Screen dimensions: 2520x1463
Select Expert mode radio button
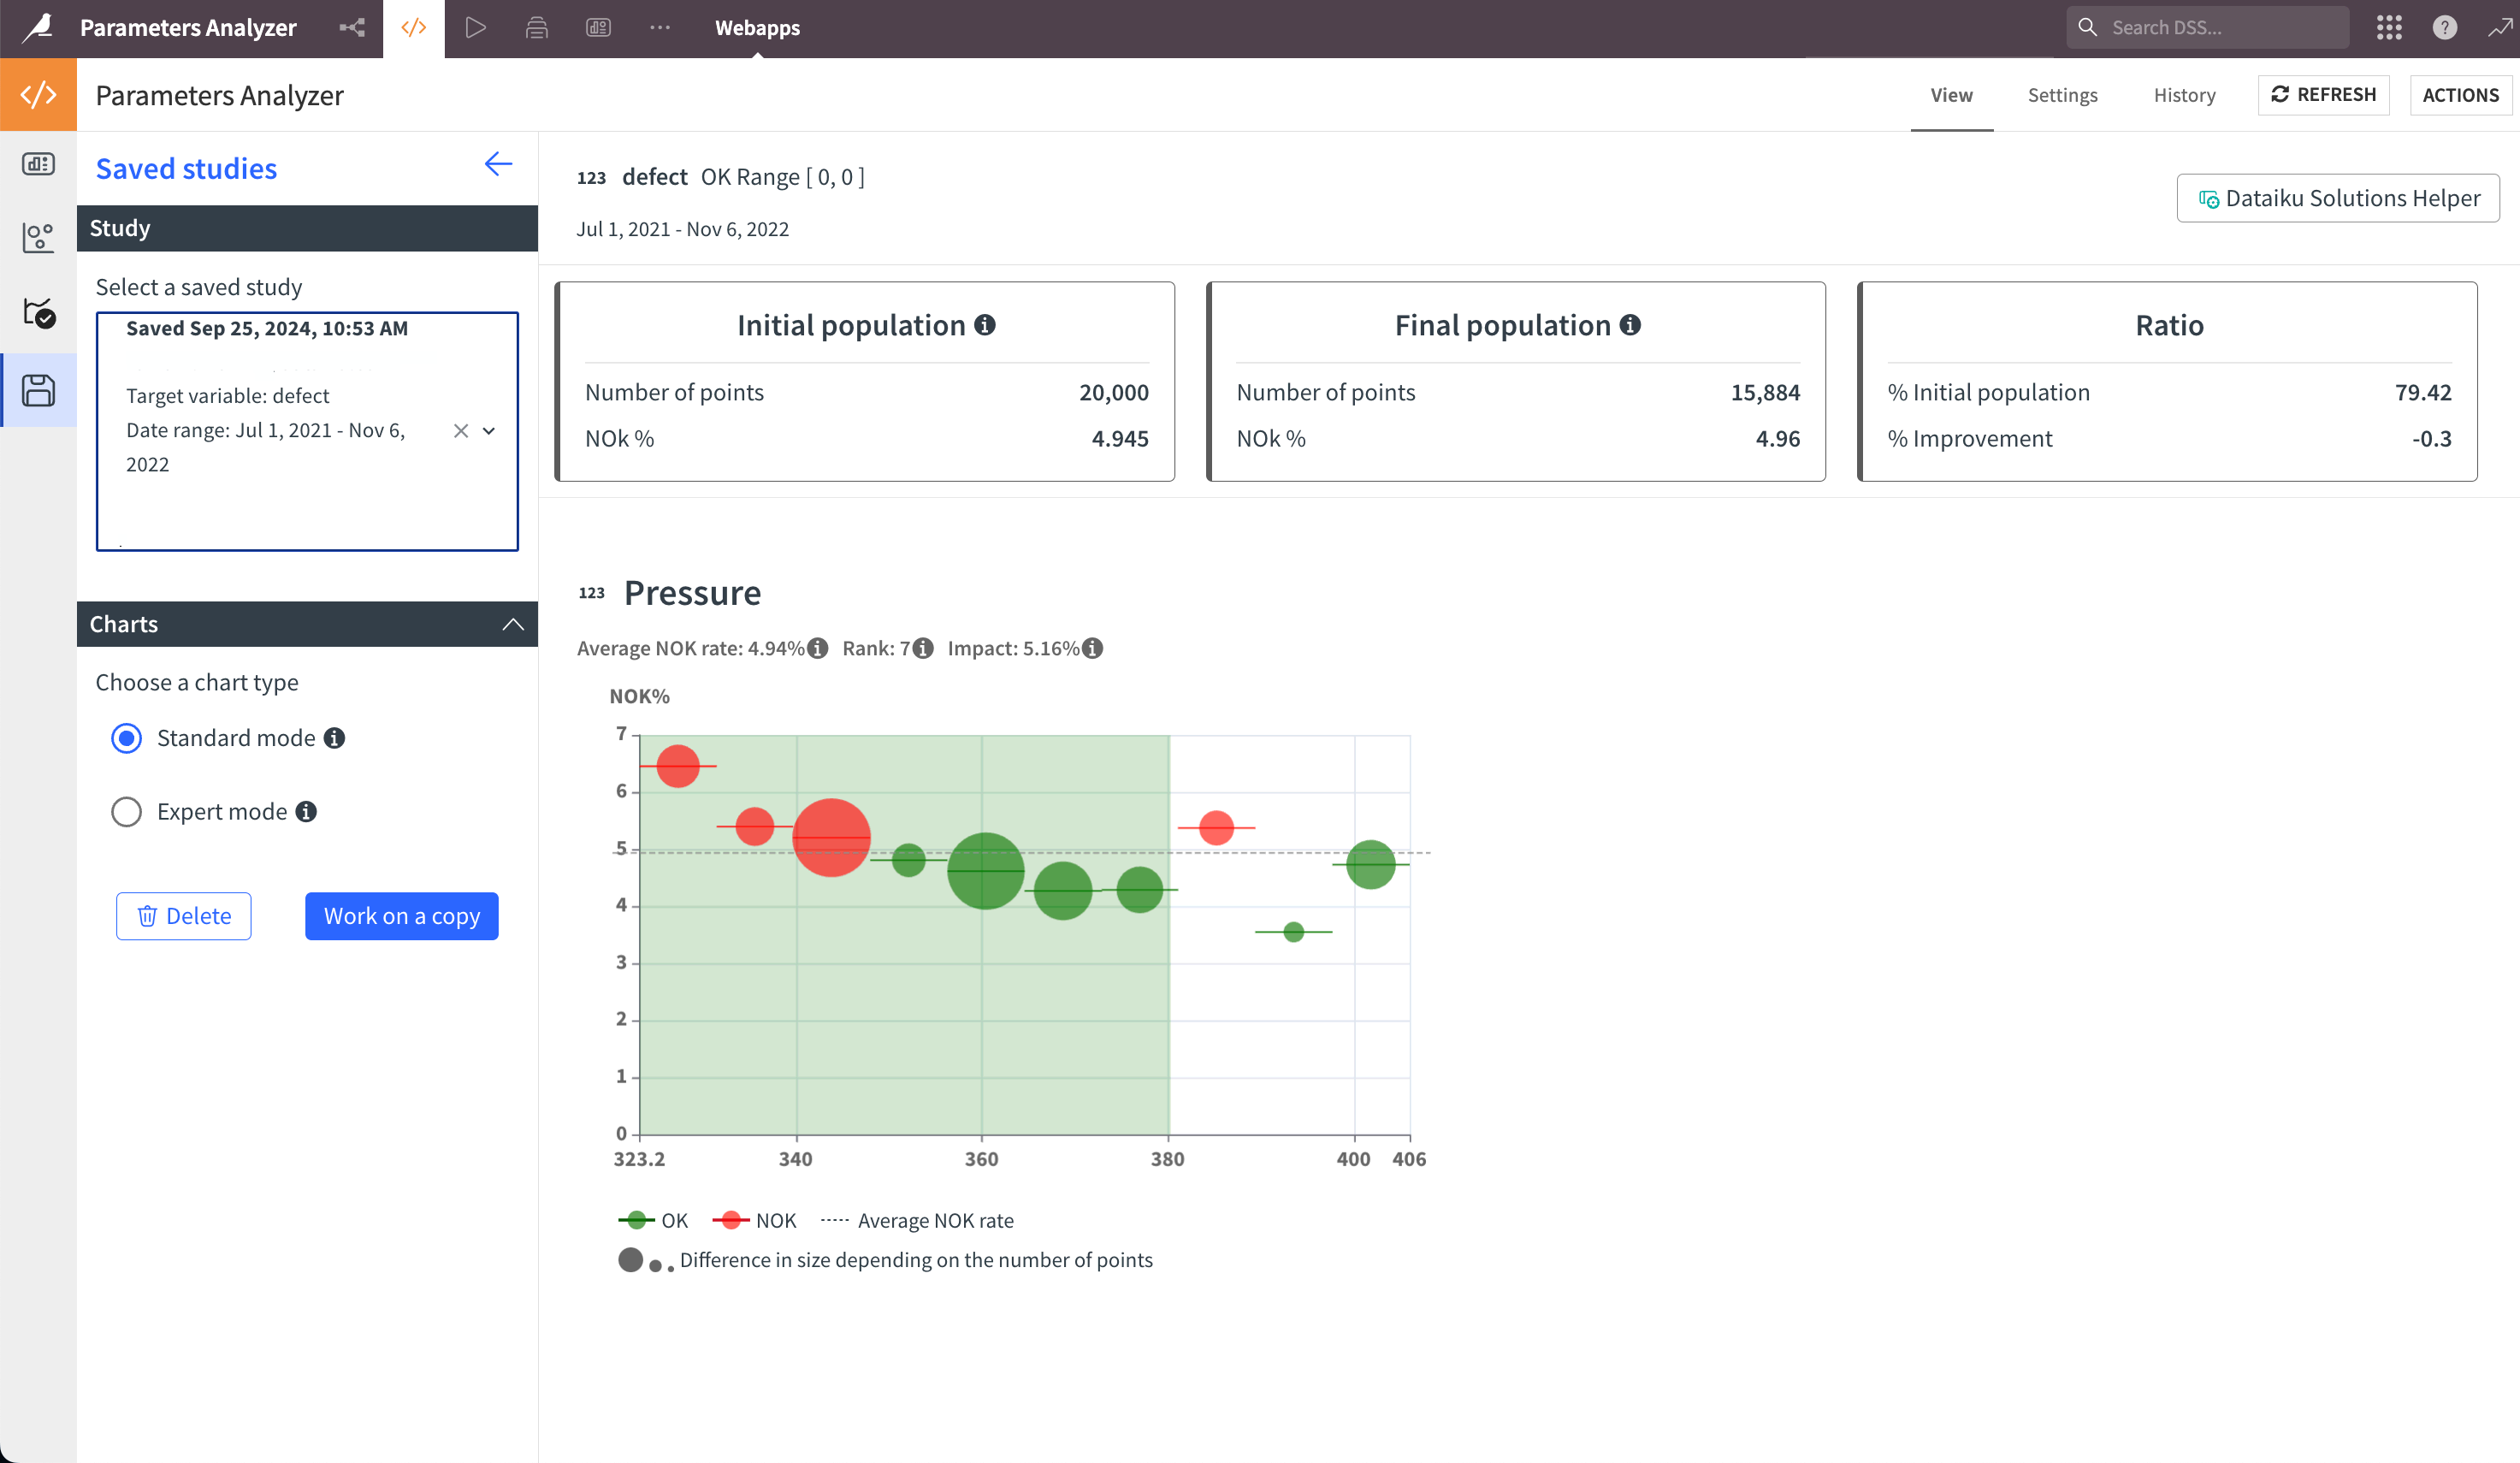point(126,812)
